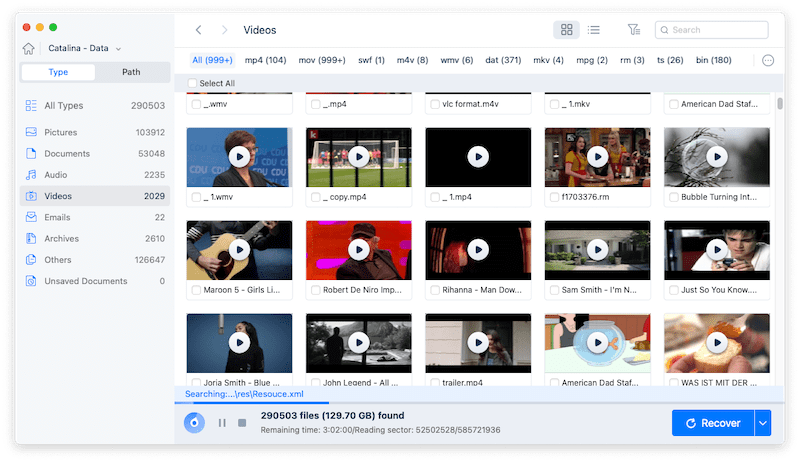800x462 pixels.
Task: Show more file formats ellipsis button
Action: pos(768,61)
